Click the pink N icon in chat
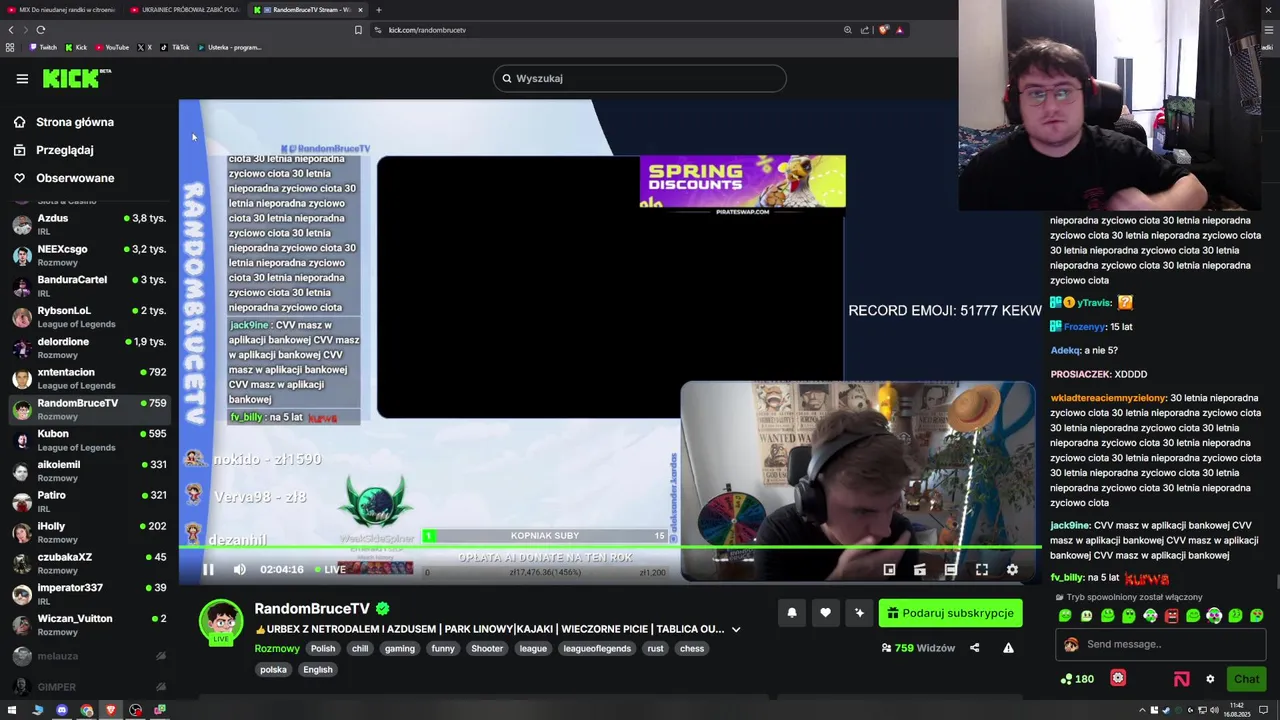 pyautogui.click(x=1182, y=679)
